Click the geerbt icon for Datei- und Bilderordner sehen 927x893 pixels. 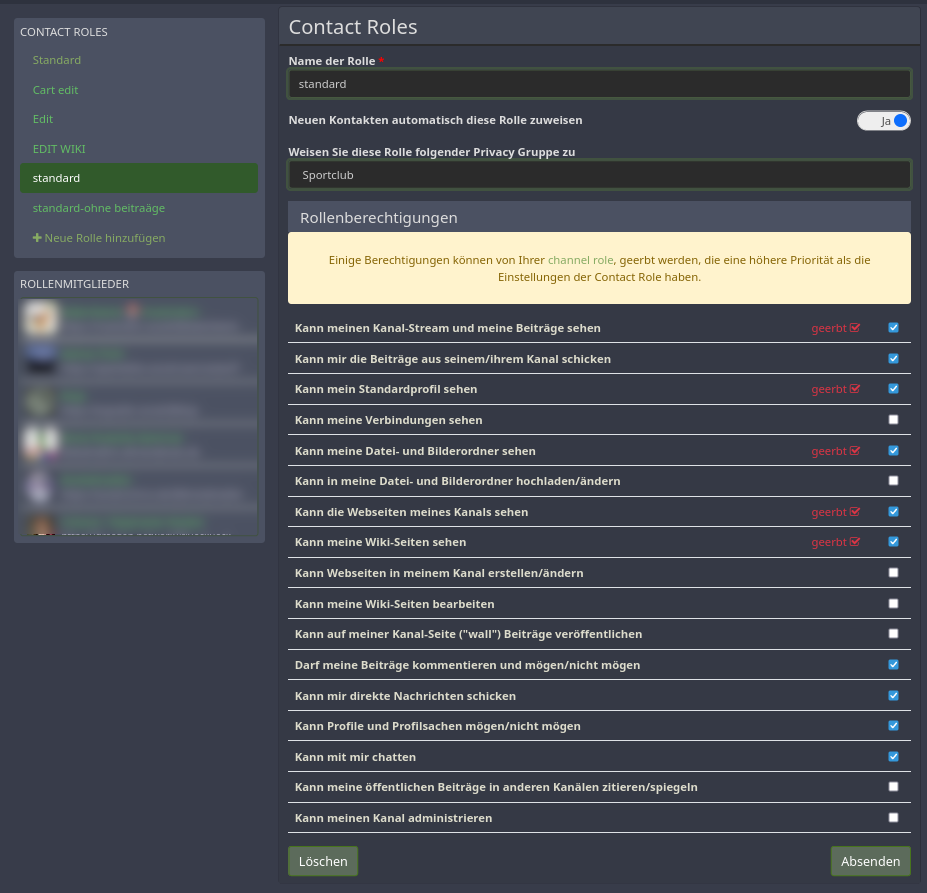855,451
